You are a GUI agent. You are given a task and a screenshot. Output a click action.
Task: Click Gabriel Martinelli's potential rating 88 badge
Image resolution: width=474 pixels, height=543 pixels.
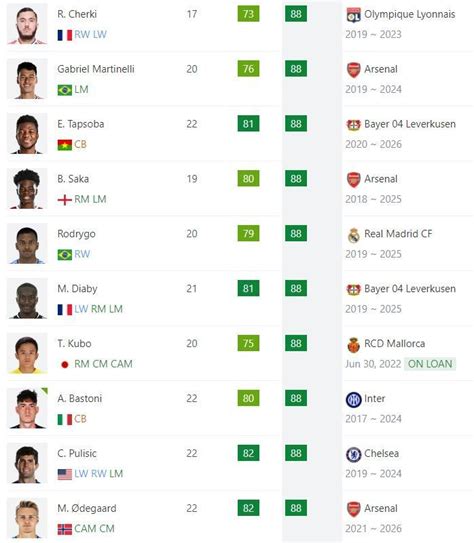(296, 69)
